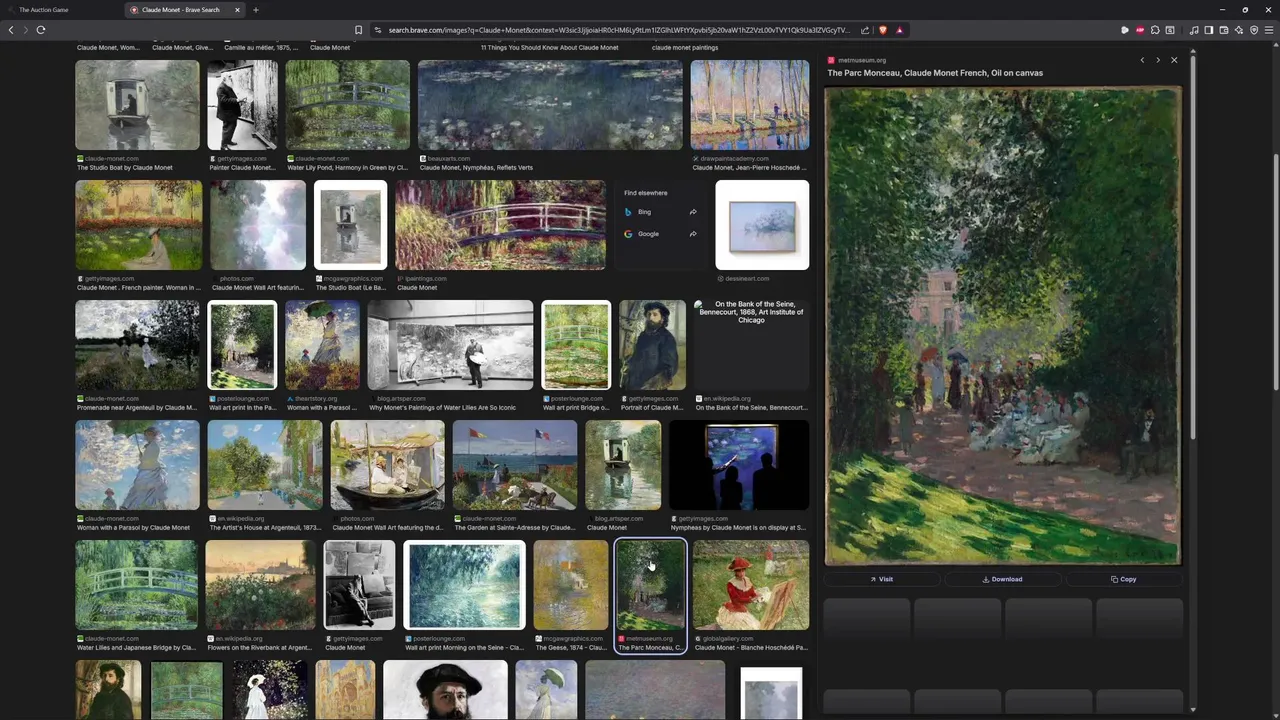Click the share arrow next to Google
This screenshot has height=720, width=1280.
(x=692, y=234)
